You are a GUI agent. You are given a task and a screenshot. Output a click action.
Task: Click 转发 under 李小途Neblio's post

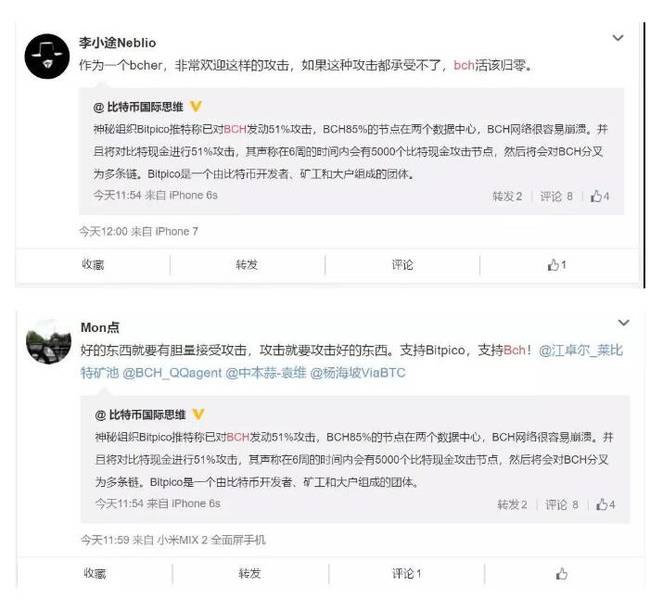(247, 265)
